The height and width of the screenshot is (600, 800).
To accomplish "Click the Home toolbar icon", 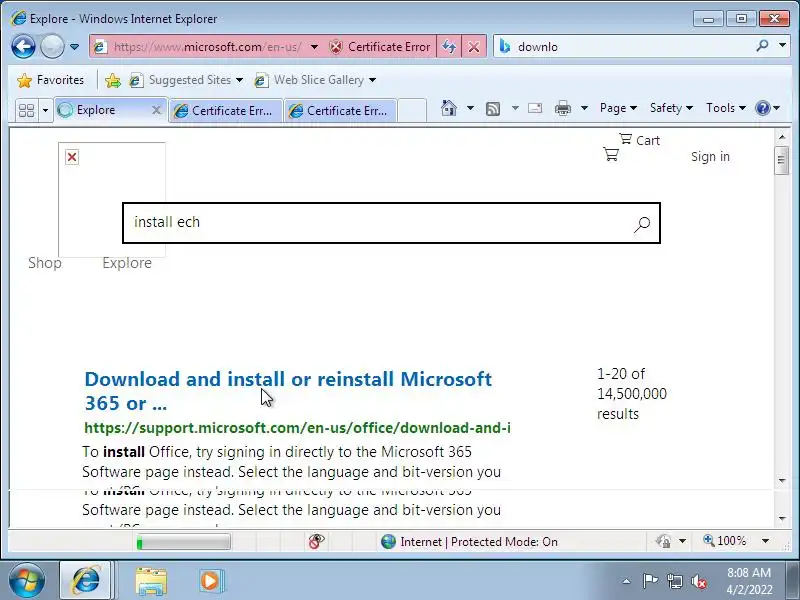I will pyautogui.click(x=448, y=108).
